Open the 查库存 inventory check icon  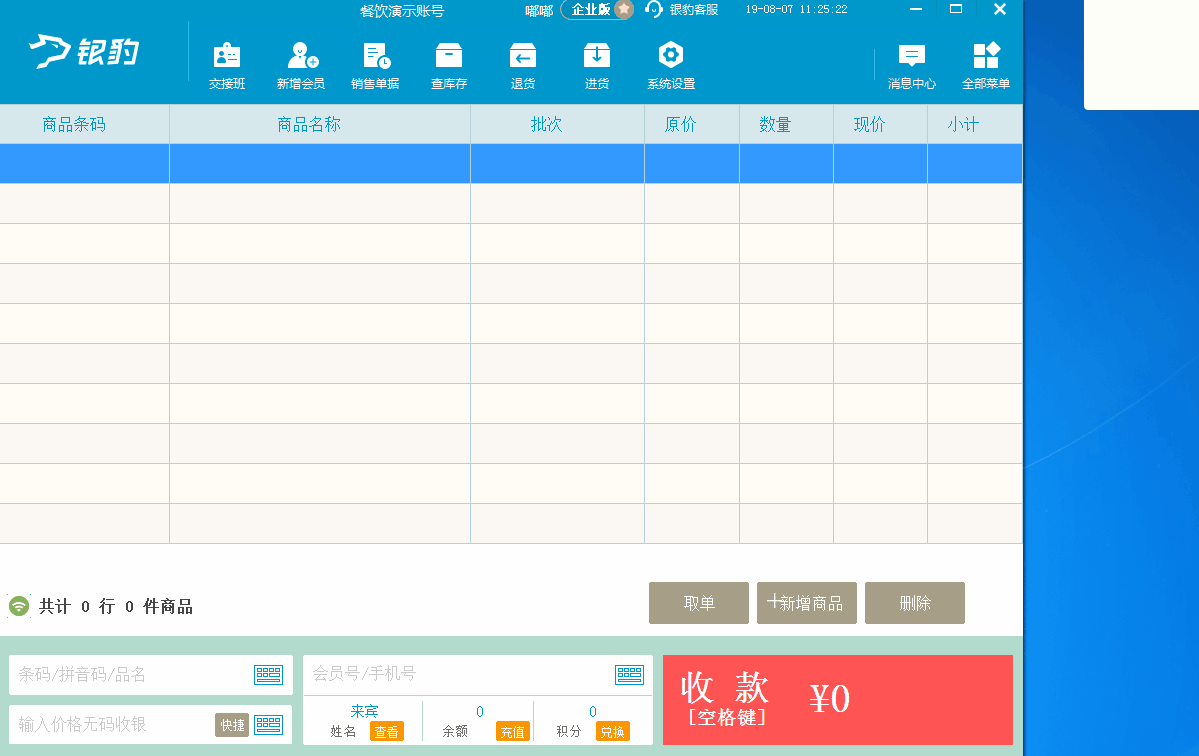449,66
